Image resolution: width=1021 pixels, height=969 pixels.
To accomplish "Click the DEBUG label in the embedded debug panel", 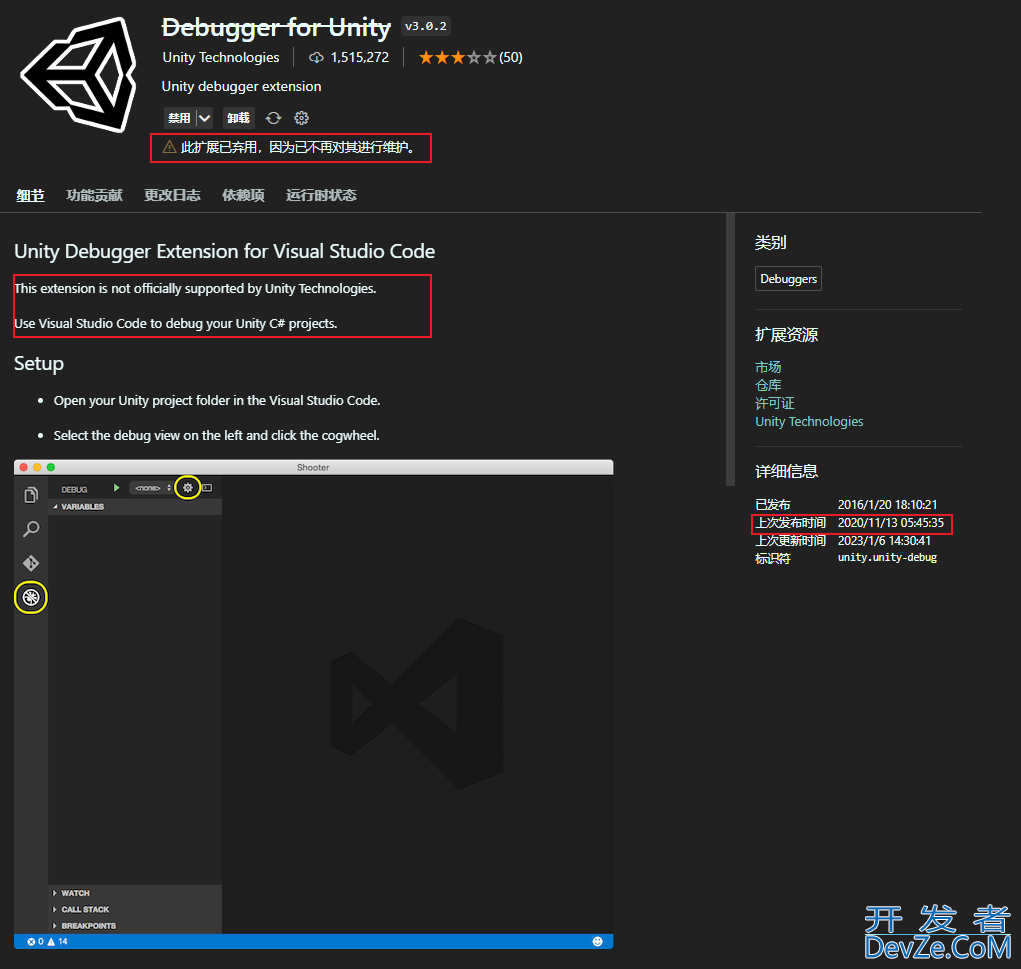I will coord(74,490).
